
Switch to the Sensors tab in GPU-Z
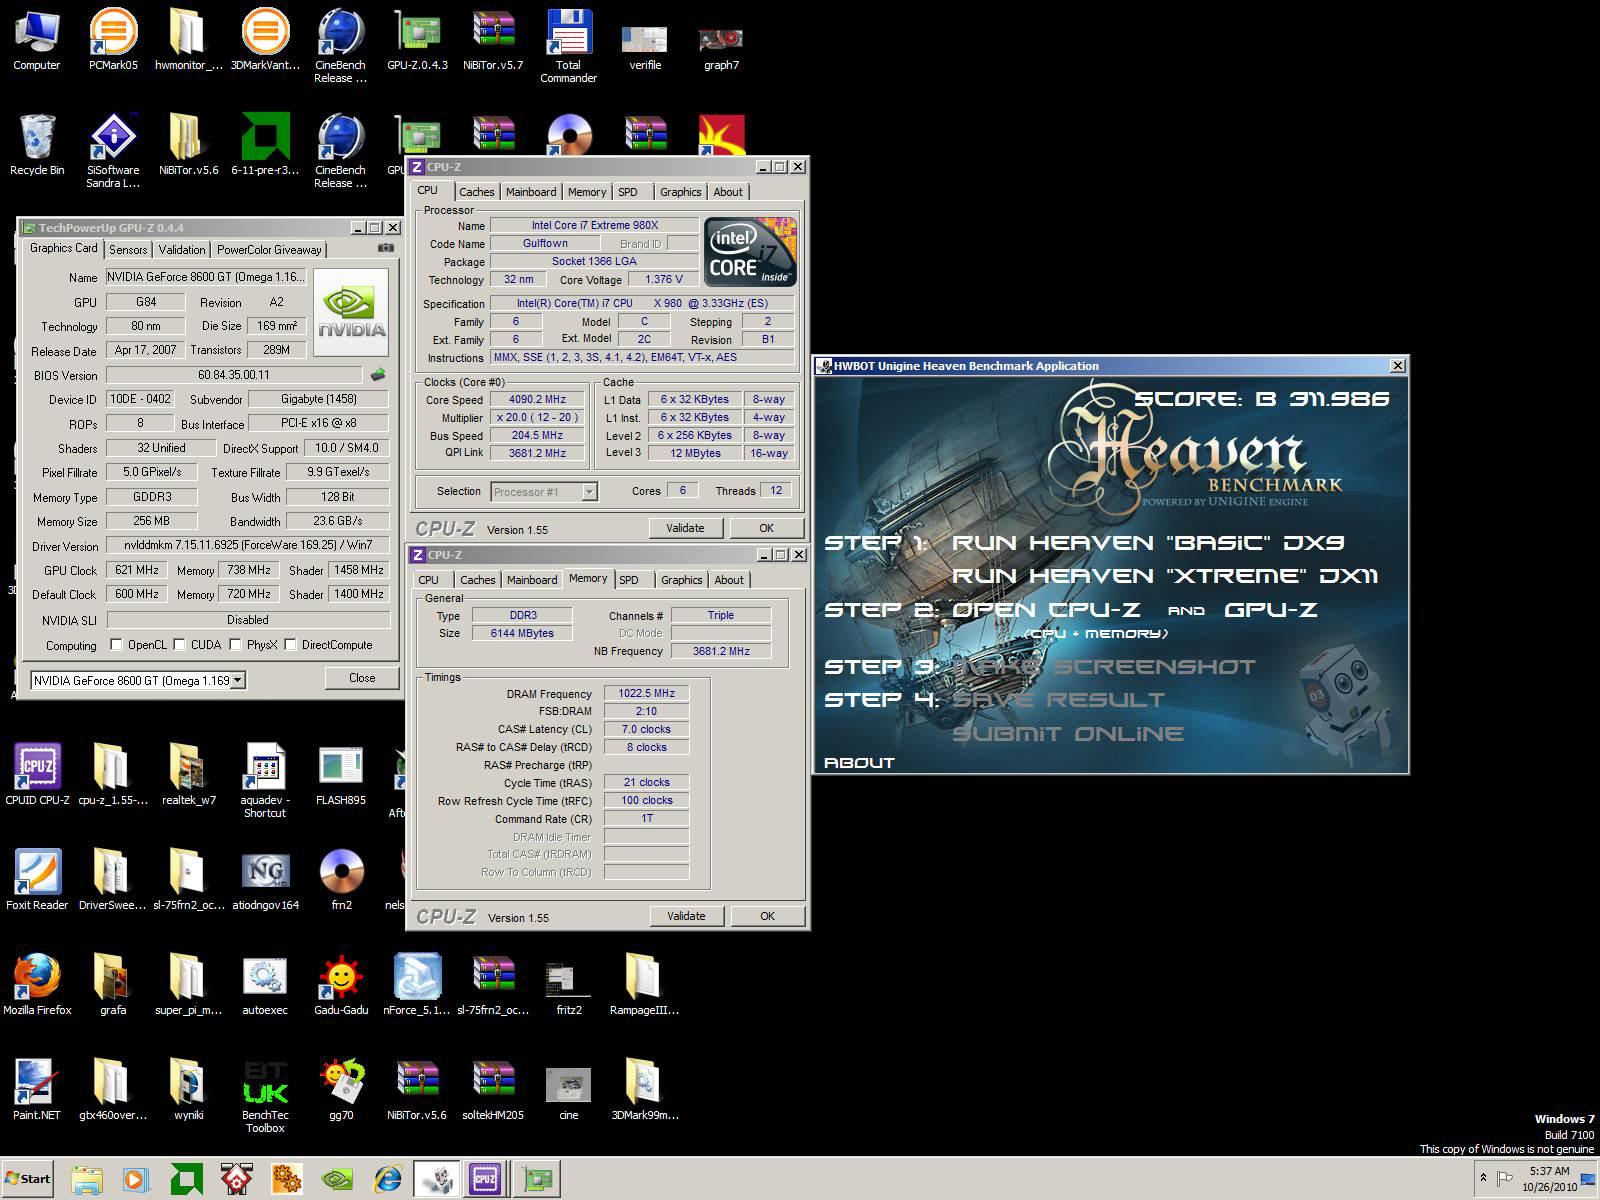[x=128, y=249]
